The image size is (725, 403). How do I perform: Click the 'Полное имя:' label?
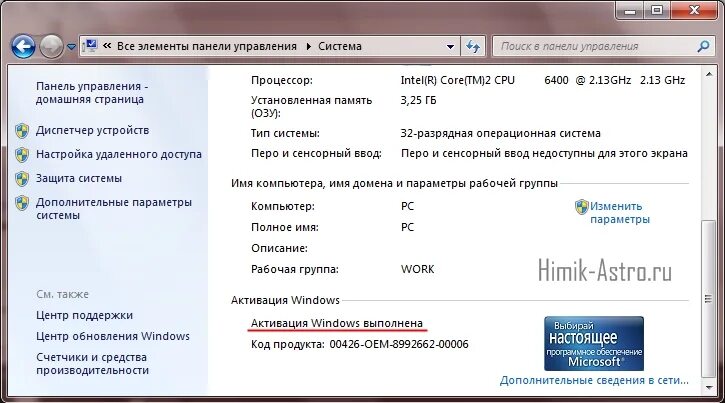click(285, 227)
